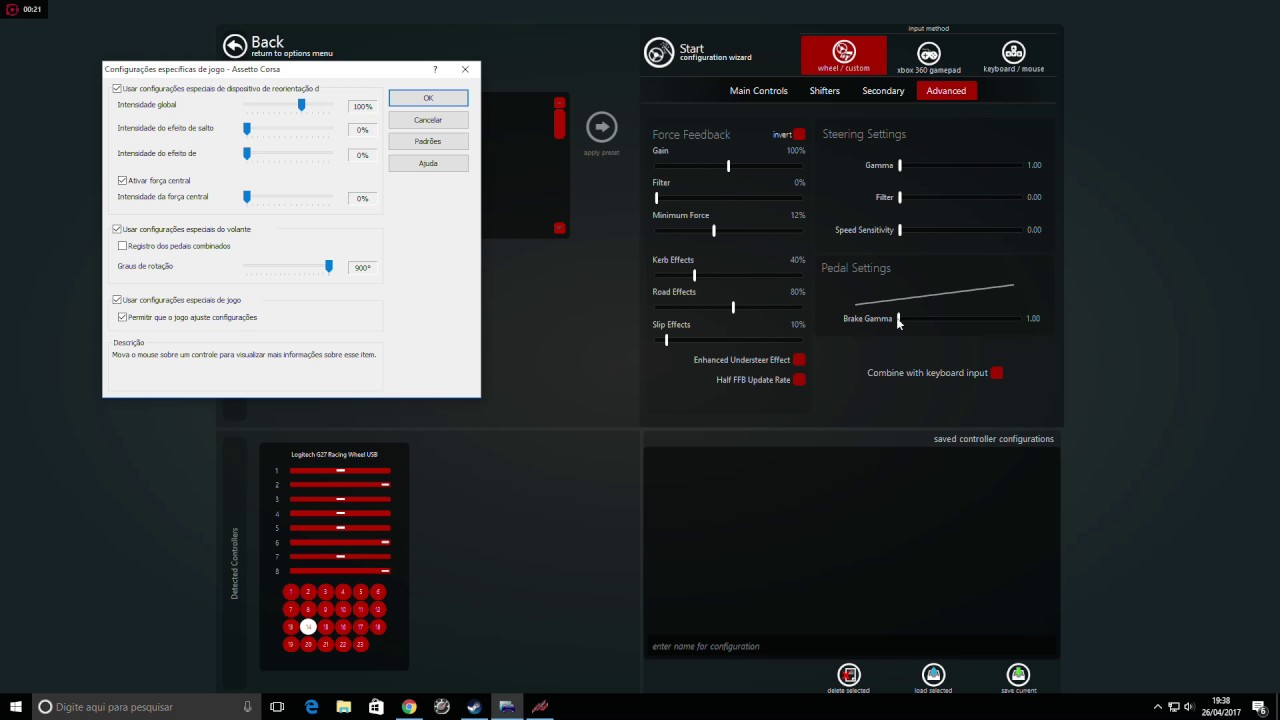Enable Registro dos pedais combinados checkbox
This screenshot has height=720, width=1280.
[x=123, y=246]
